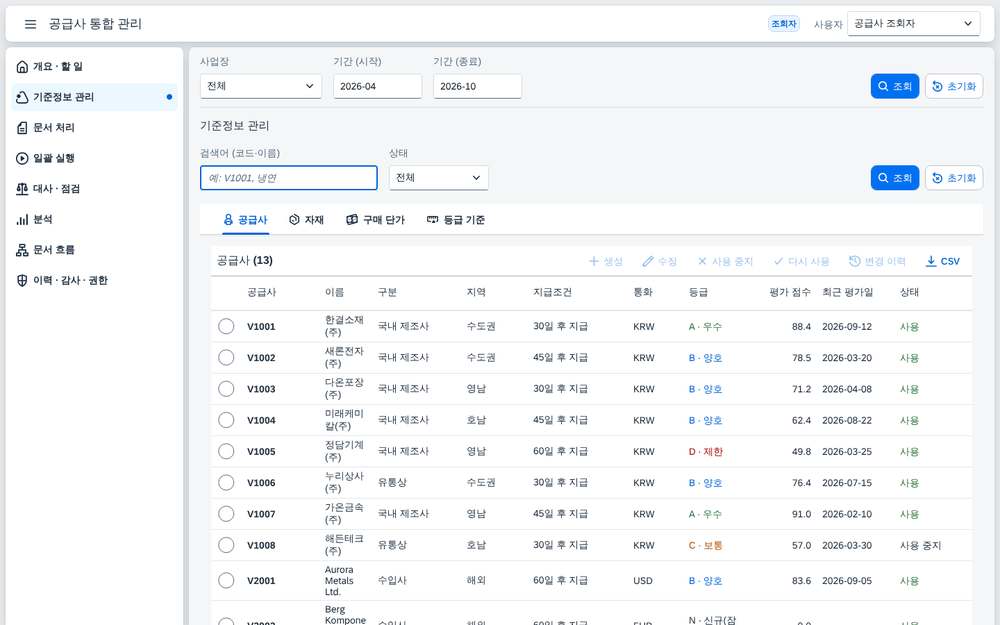Click 유통상 in the V1006 row

tap(392, 483)
